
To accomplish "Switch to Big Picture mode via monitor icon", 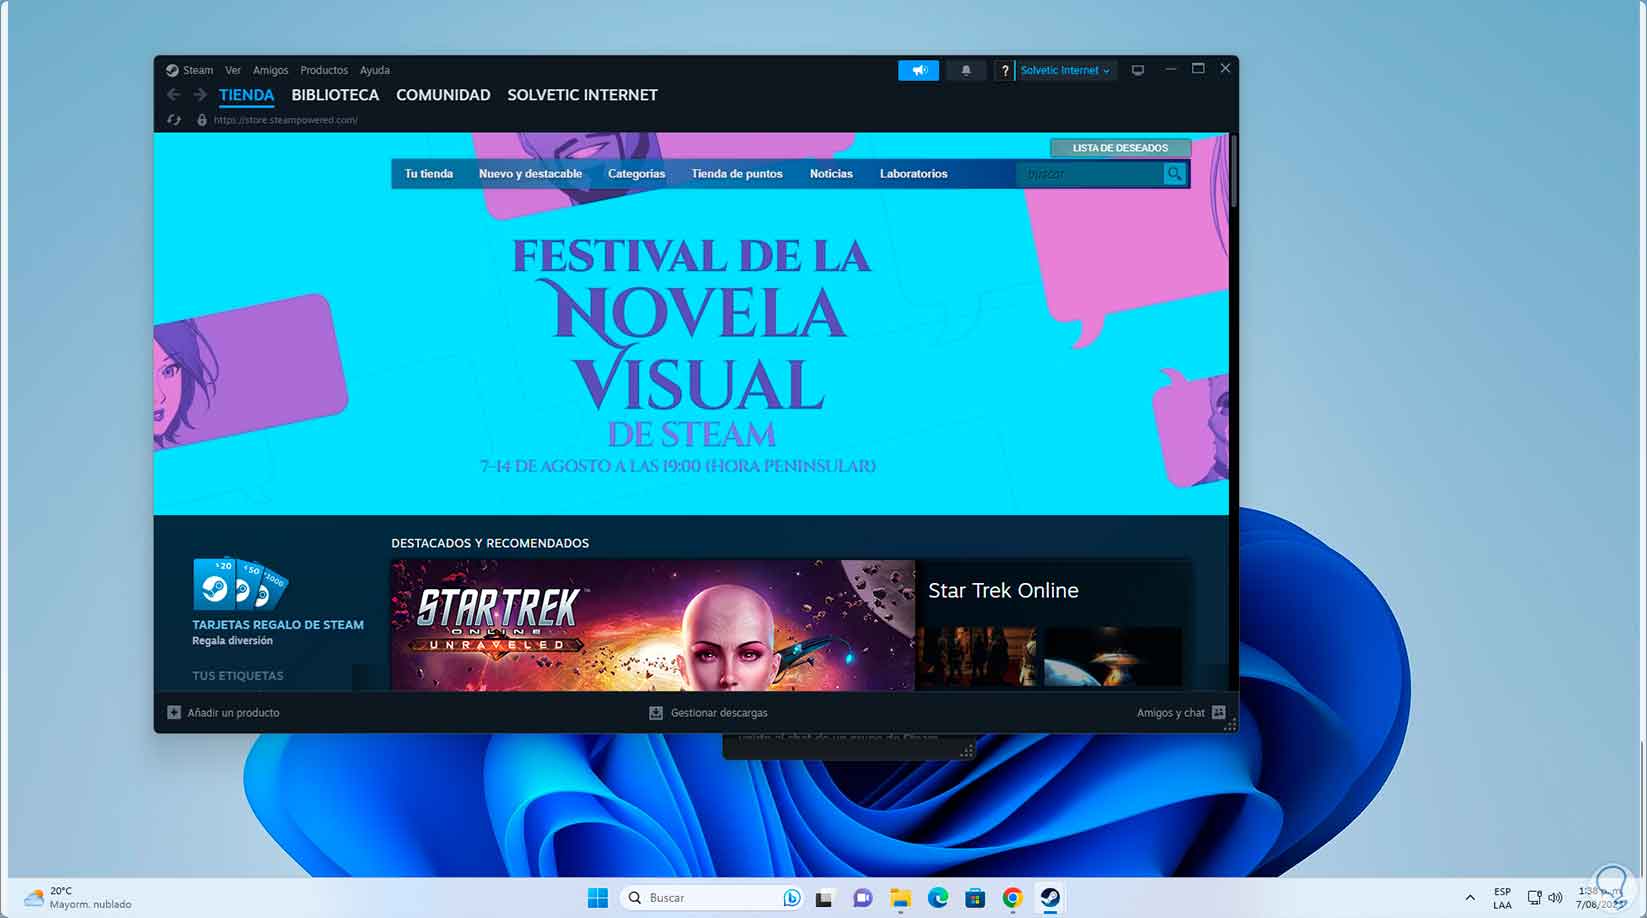I will (x=1138, y=70).
